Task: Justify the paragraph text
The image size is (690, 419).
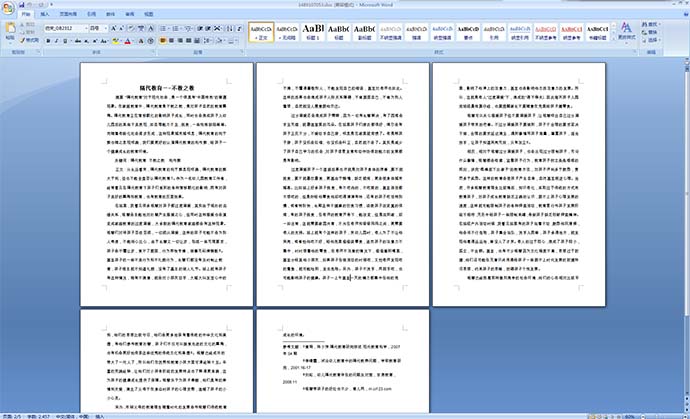Action: pos(188,41)
